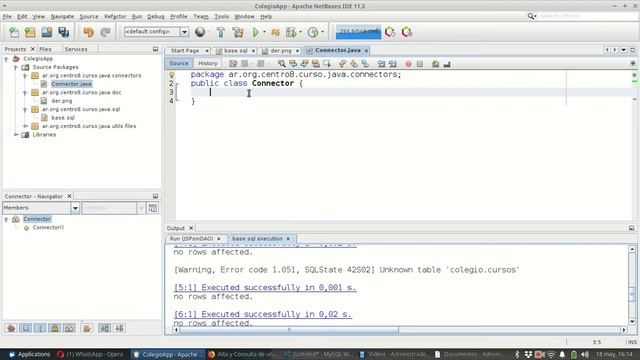Click the Next Bookmark editor icon
The image size is (640, 360).
[x=354, y=64]
